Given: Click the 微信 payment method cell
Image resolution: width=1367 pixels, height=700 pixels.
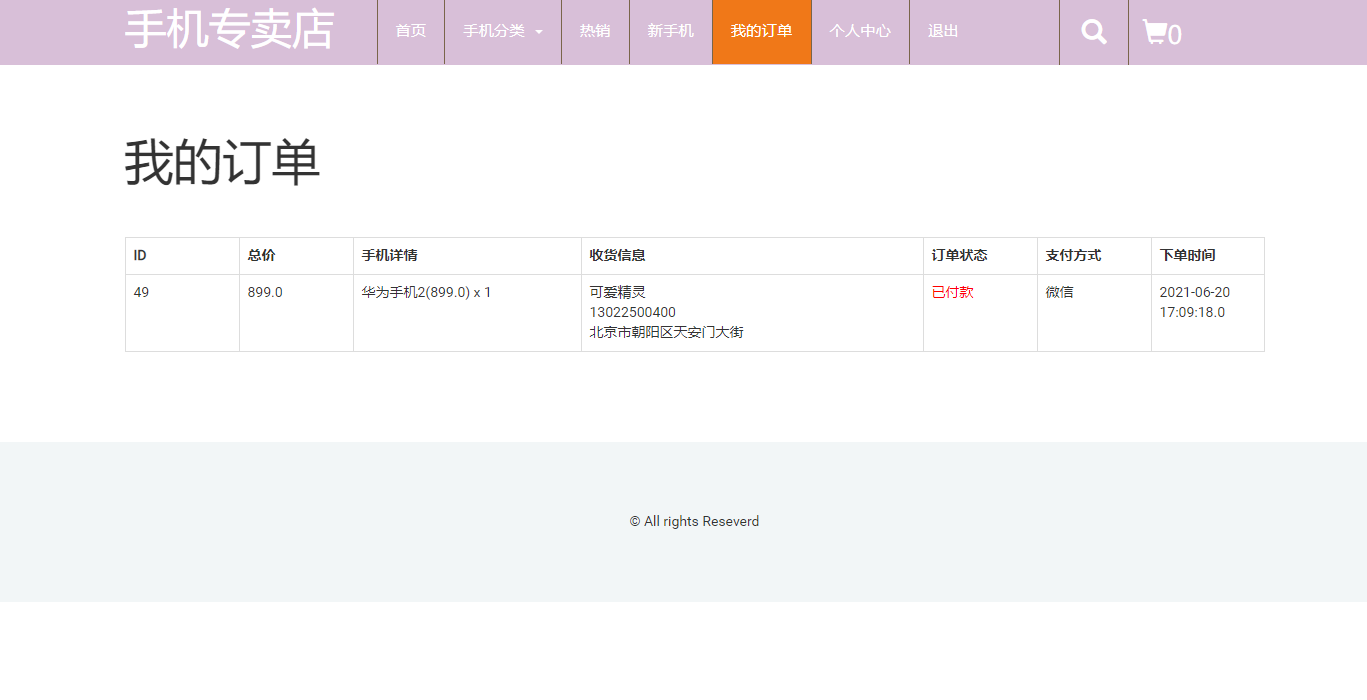Looking at the screenshot, I should 1059,292.
